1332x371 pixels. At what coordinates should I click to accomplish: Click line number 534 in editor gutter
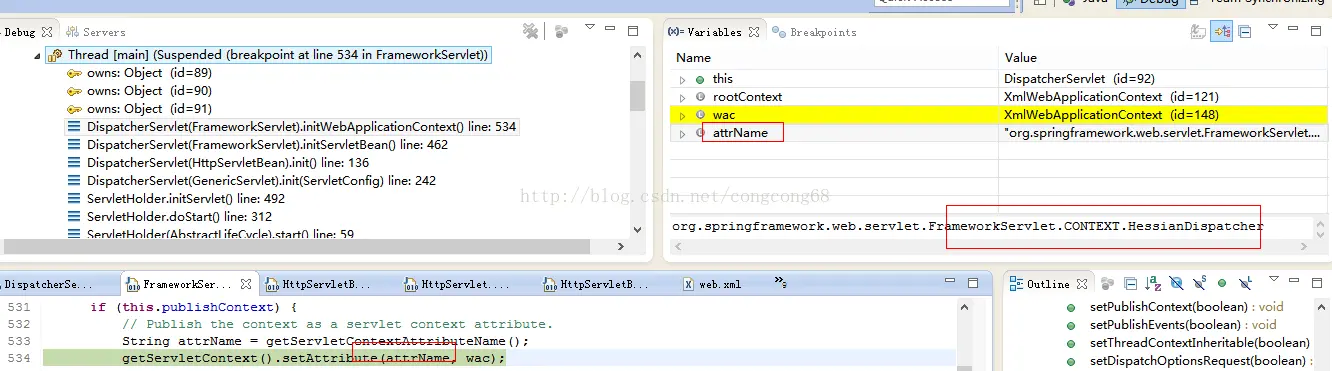[x=19, y=358]
